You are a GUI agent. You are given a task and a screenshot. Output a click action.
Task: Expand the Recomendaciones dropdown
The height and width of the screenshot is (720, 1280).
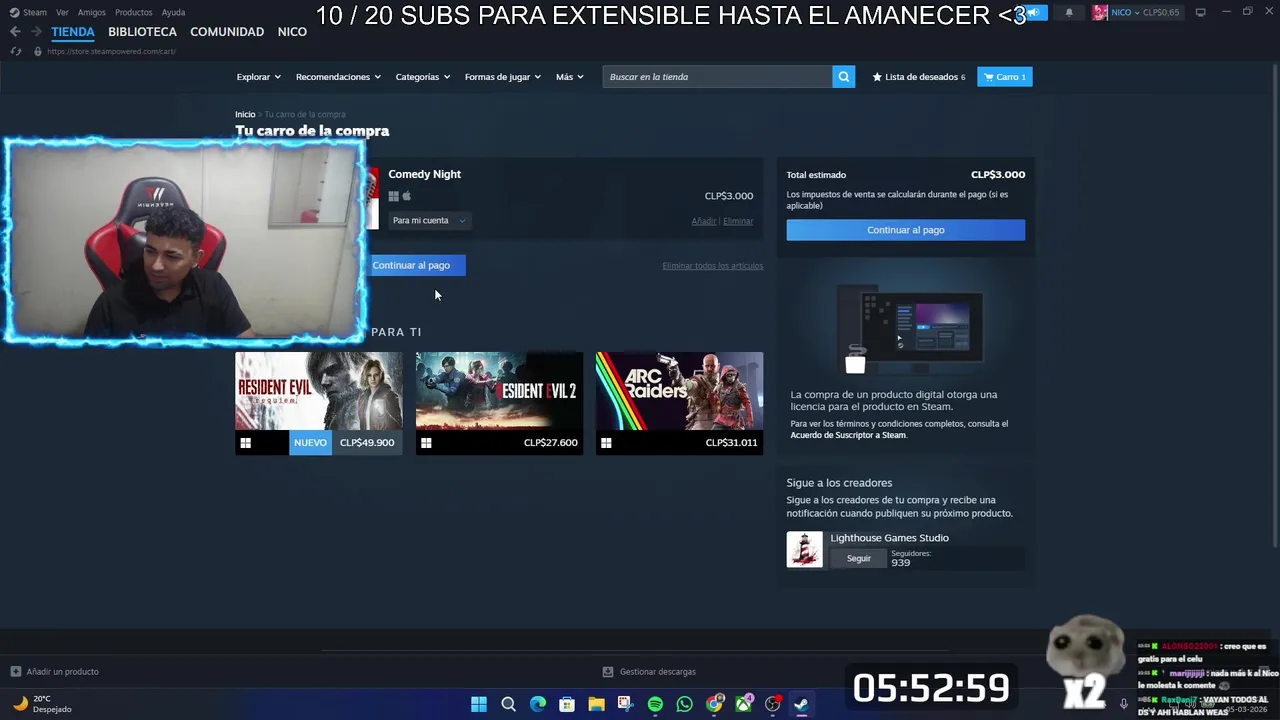pyautogui.click(x=338, y=77)
